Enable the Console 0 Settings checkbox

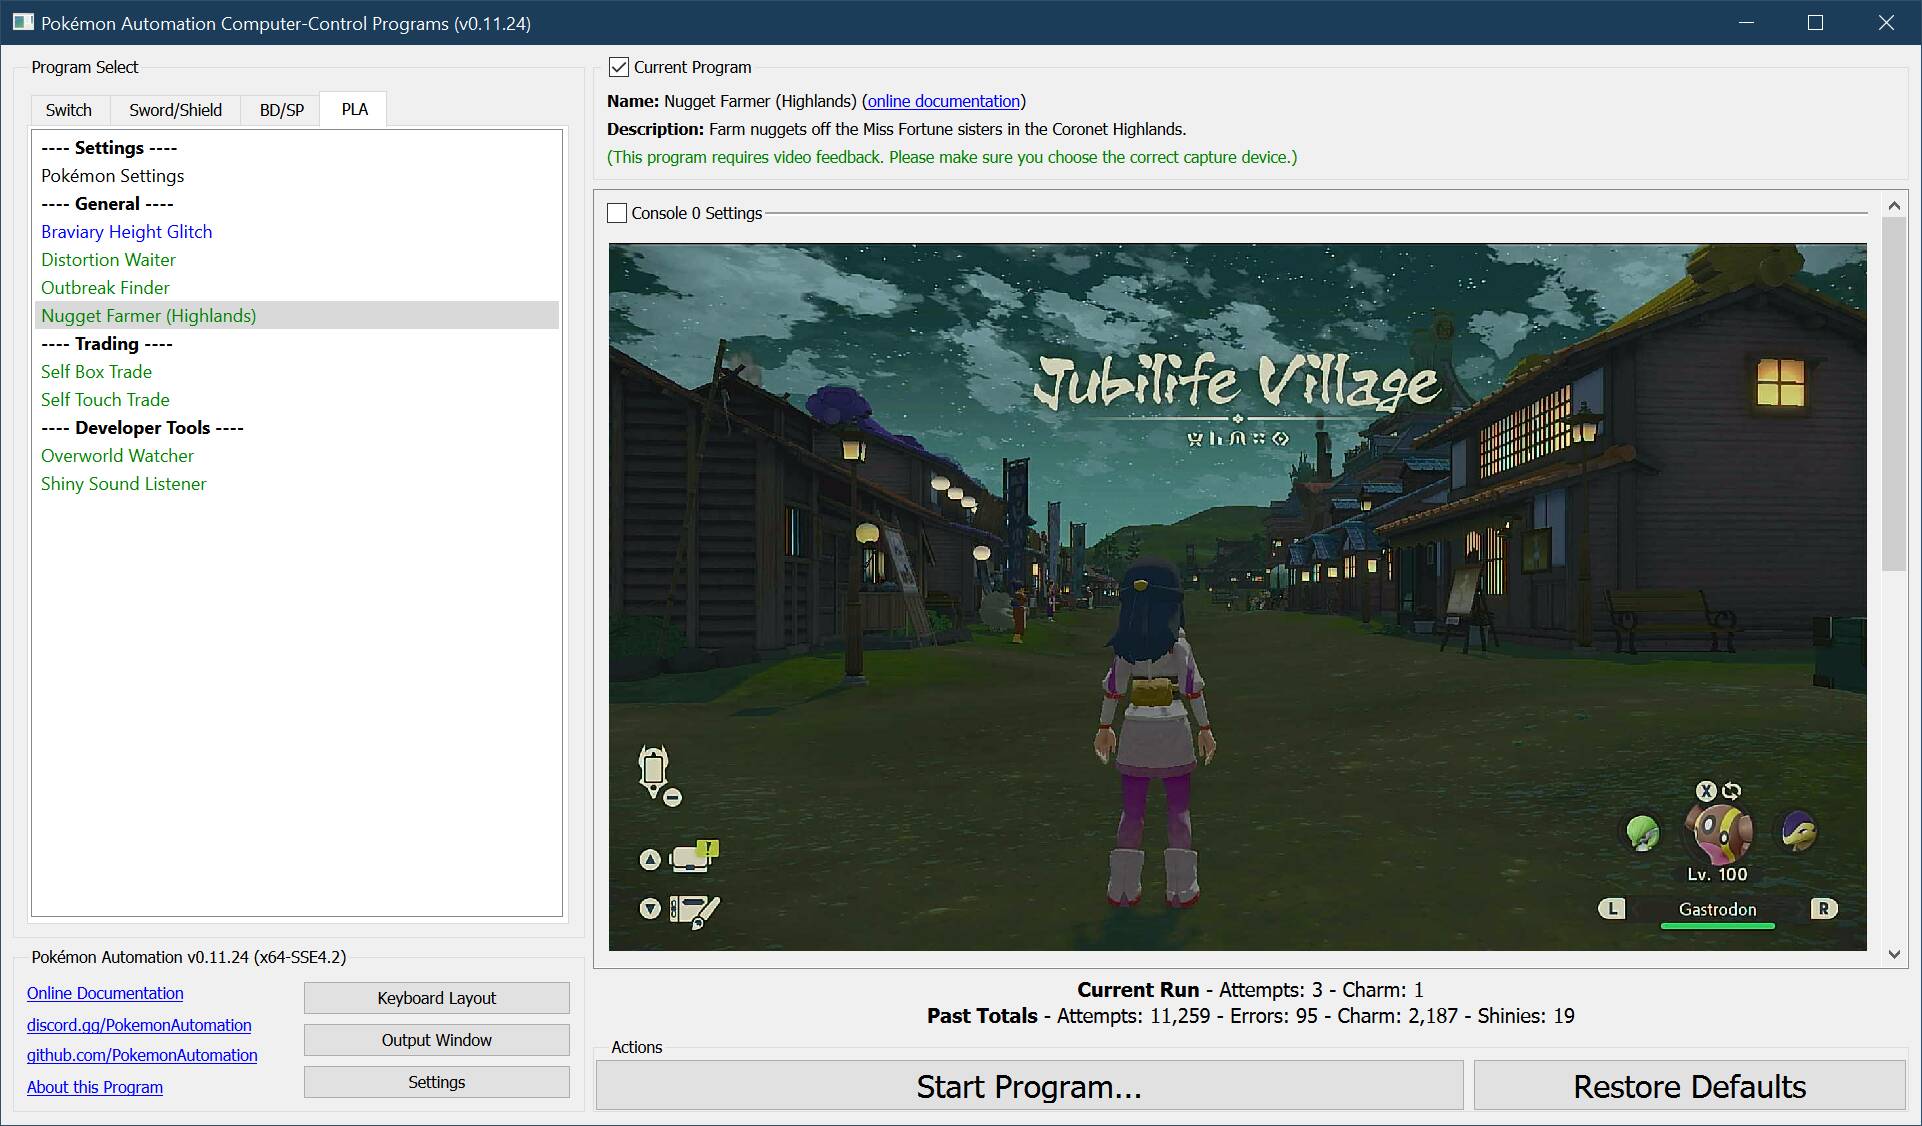[x=617, y=213]
